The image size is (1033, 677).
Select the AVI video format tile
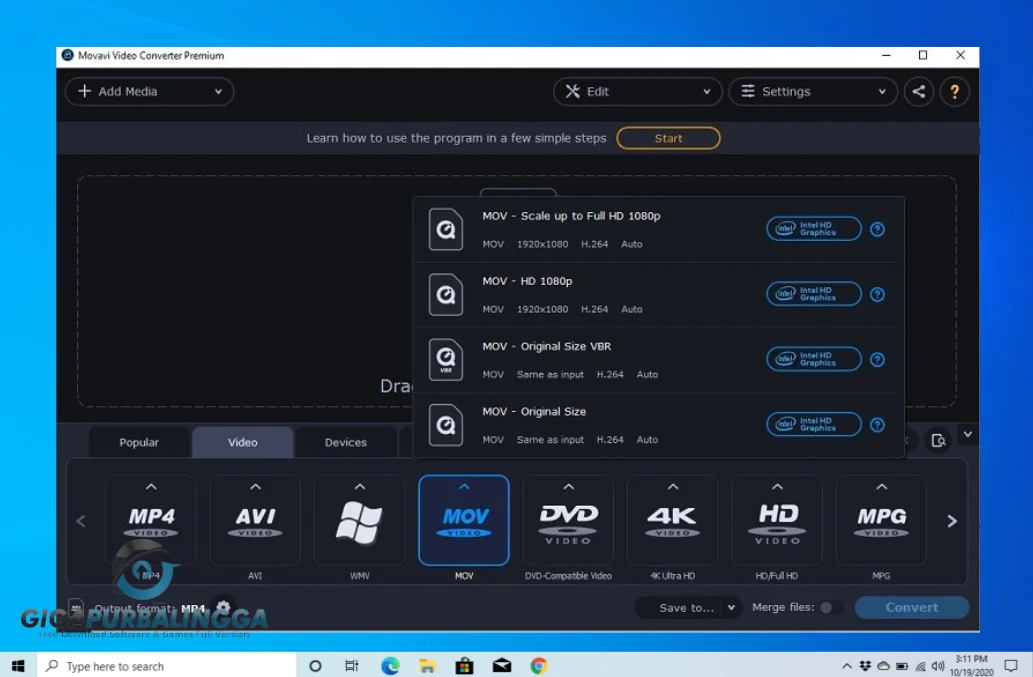pyautogui.click(x=255, y=520)
